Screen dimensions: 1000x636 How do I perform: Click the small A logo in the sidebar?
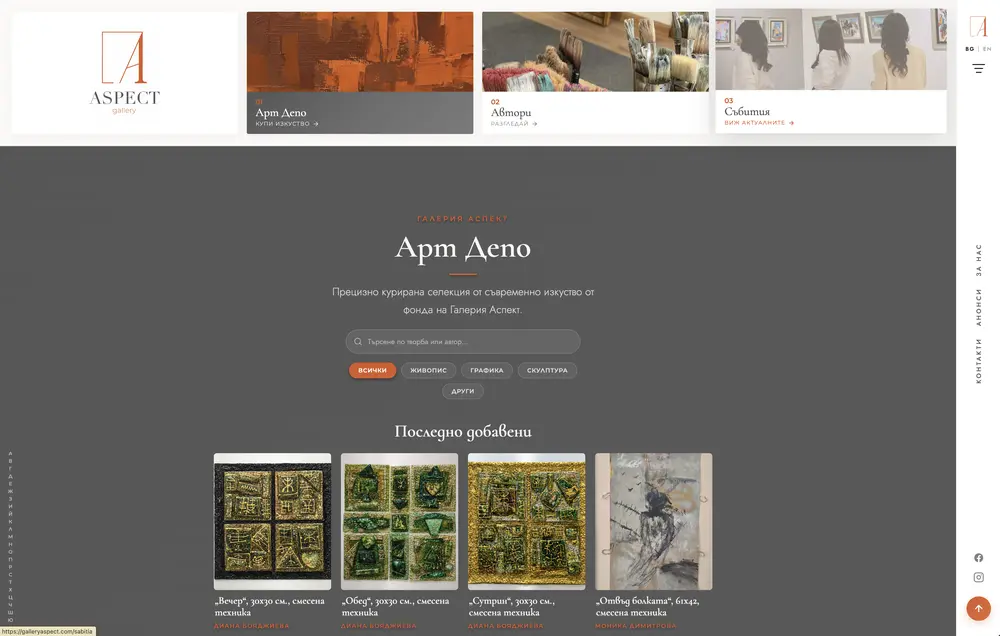tap(978, 27)
